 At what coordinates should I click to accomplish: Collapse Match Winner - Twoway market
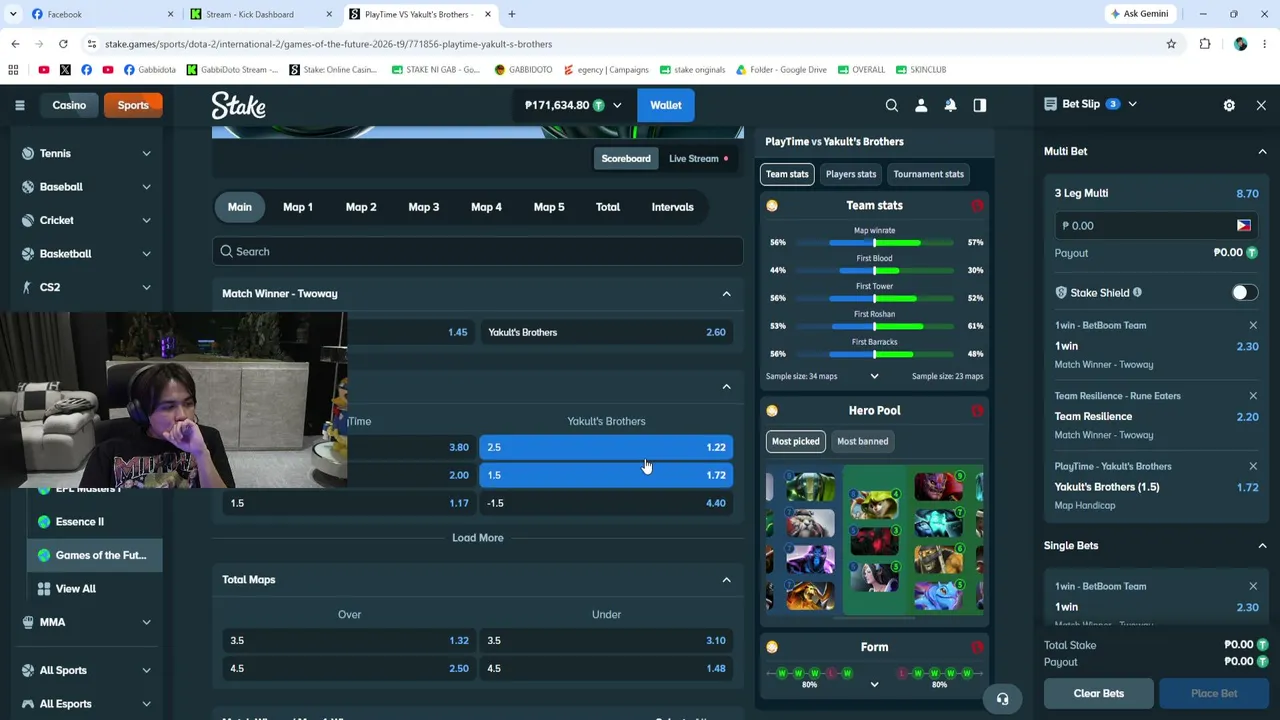tap(727, 294)
